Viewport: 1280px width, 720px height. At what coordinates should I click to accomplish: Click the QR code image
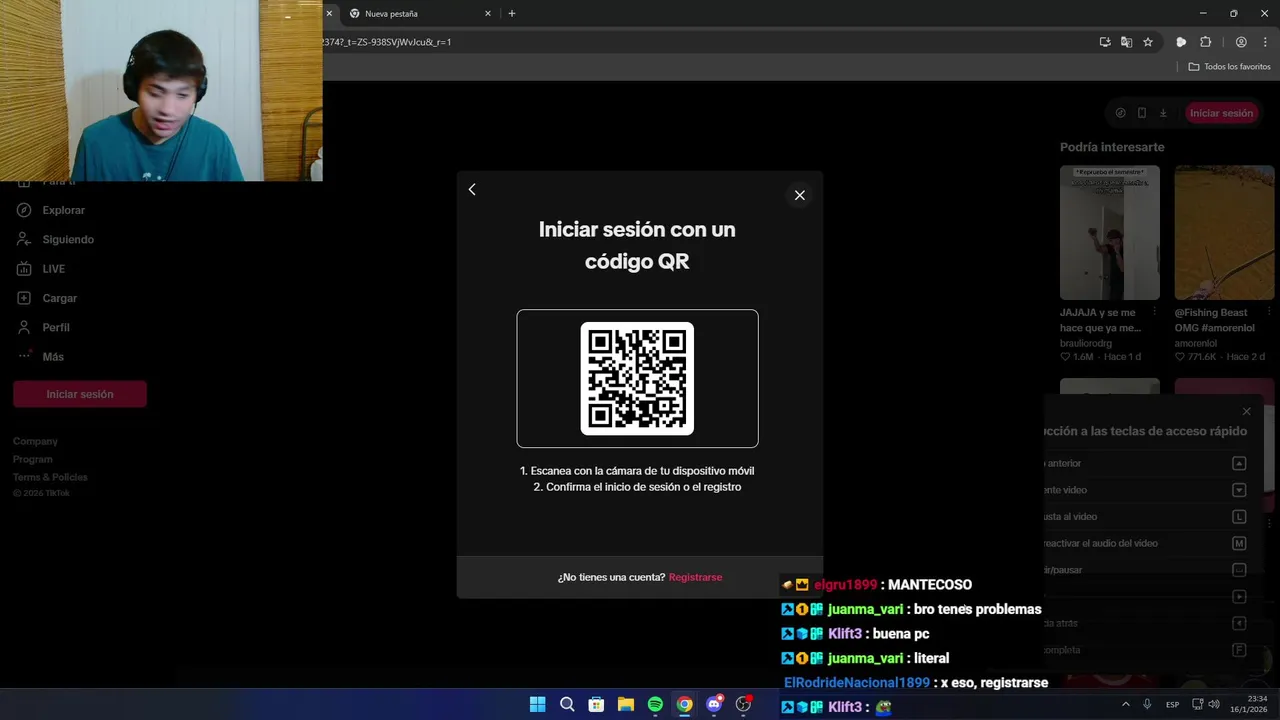tap(637, 378)
